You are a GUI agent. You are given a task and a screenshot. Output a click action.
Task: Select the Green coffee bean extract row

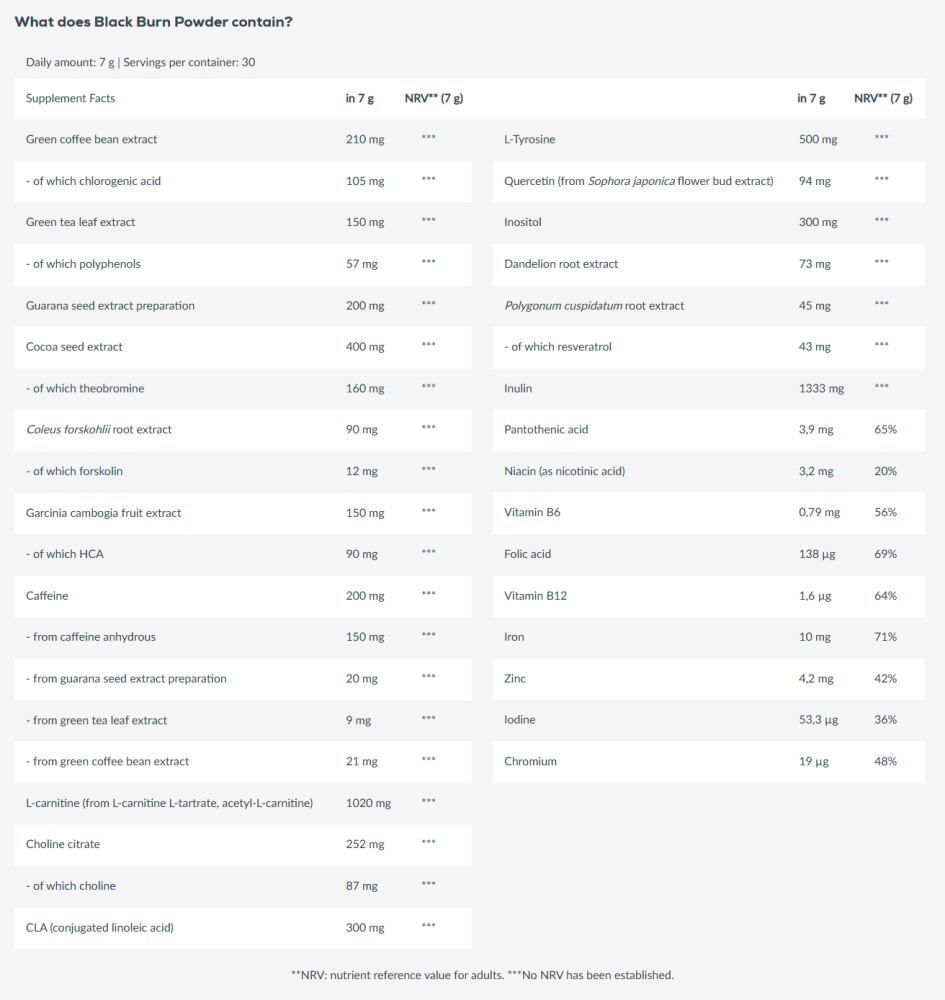pyautogui.click(x=243, y=140)
